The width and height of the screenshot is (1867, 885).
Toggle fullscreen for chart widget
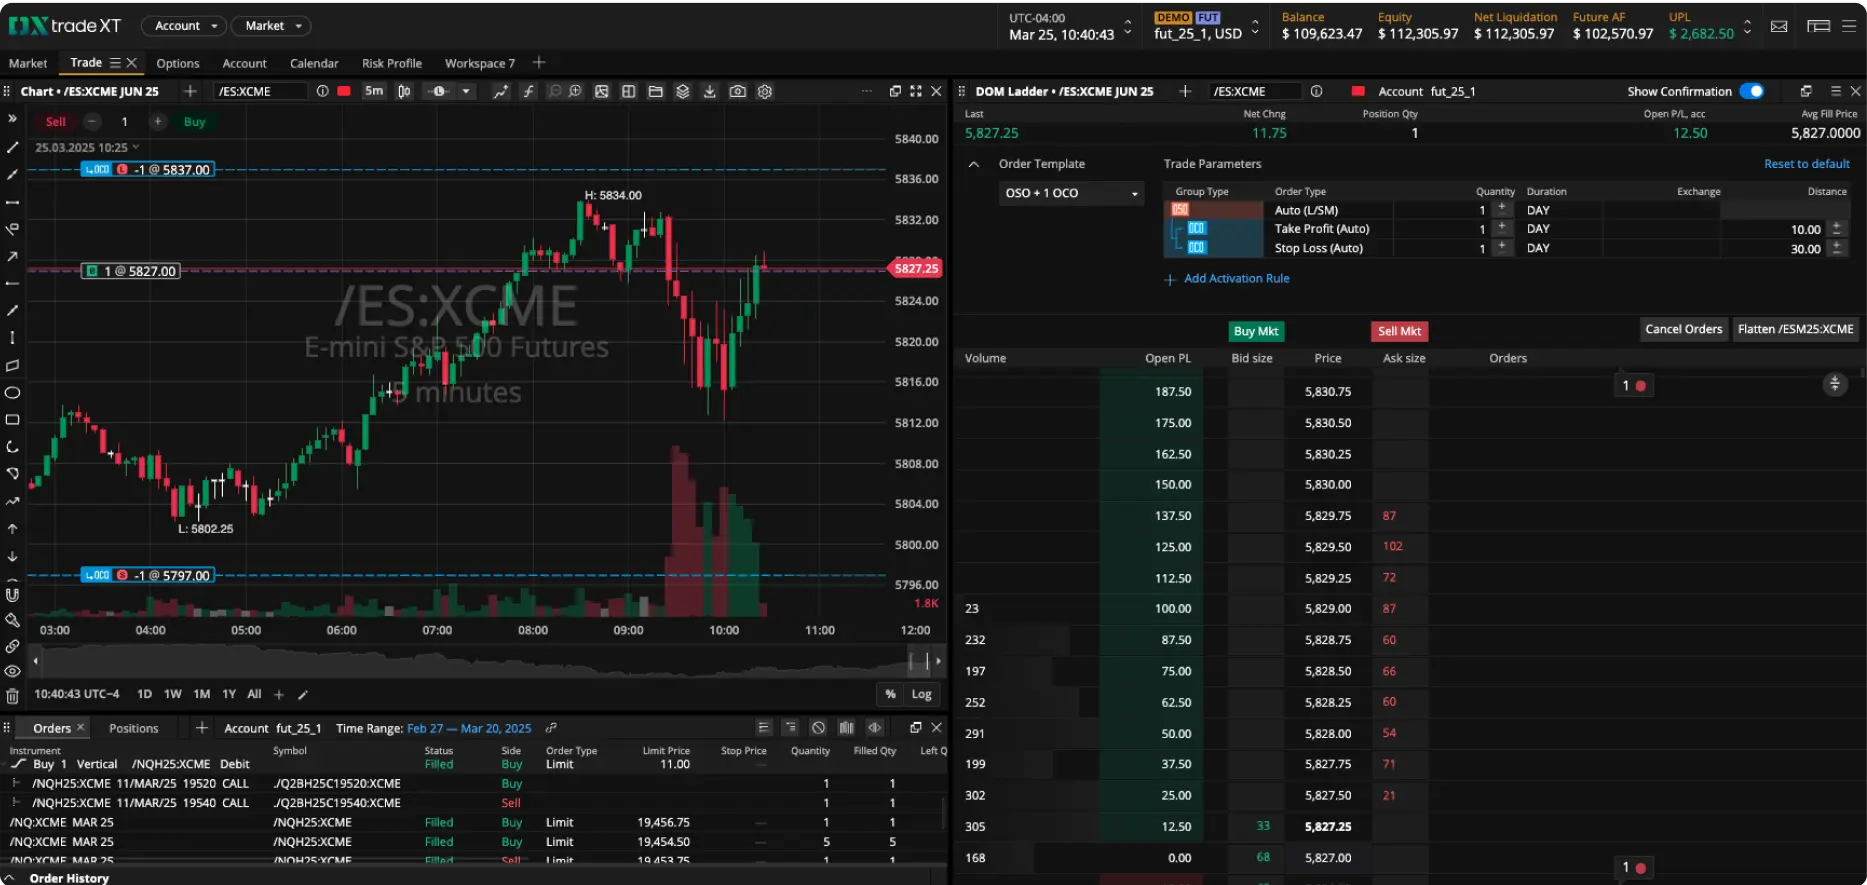916,91
